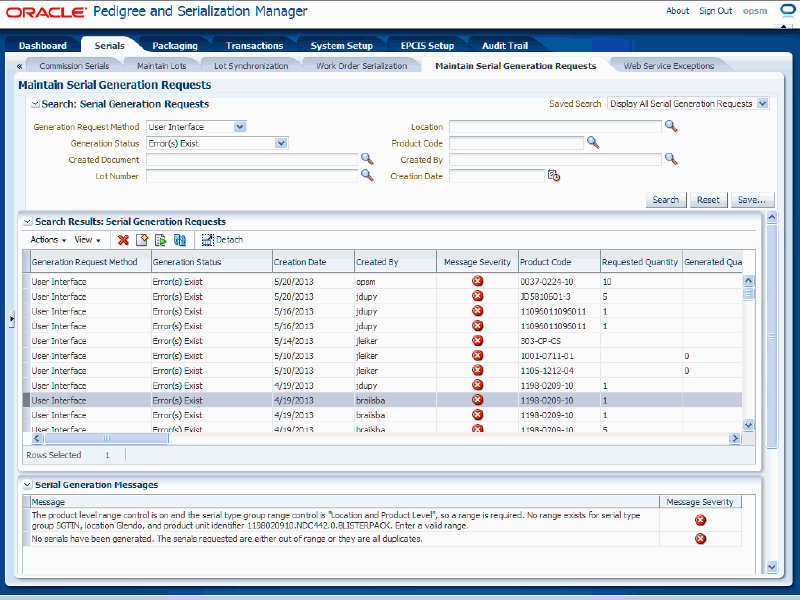This screenshot has height=600, width=800.
Task: Click Requested Quantity column header
Action: [x=640, y=262]
